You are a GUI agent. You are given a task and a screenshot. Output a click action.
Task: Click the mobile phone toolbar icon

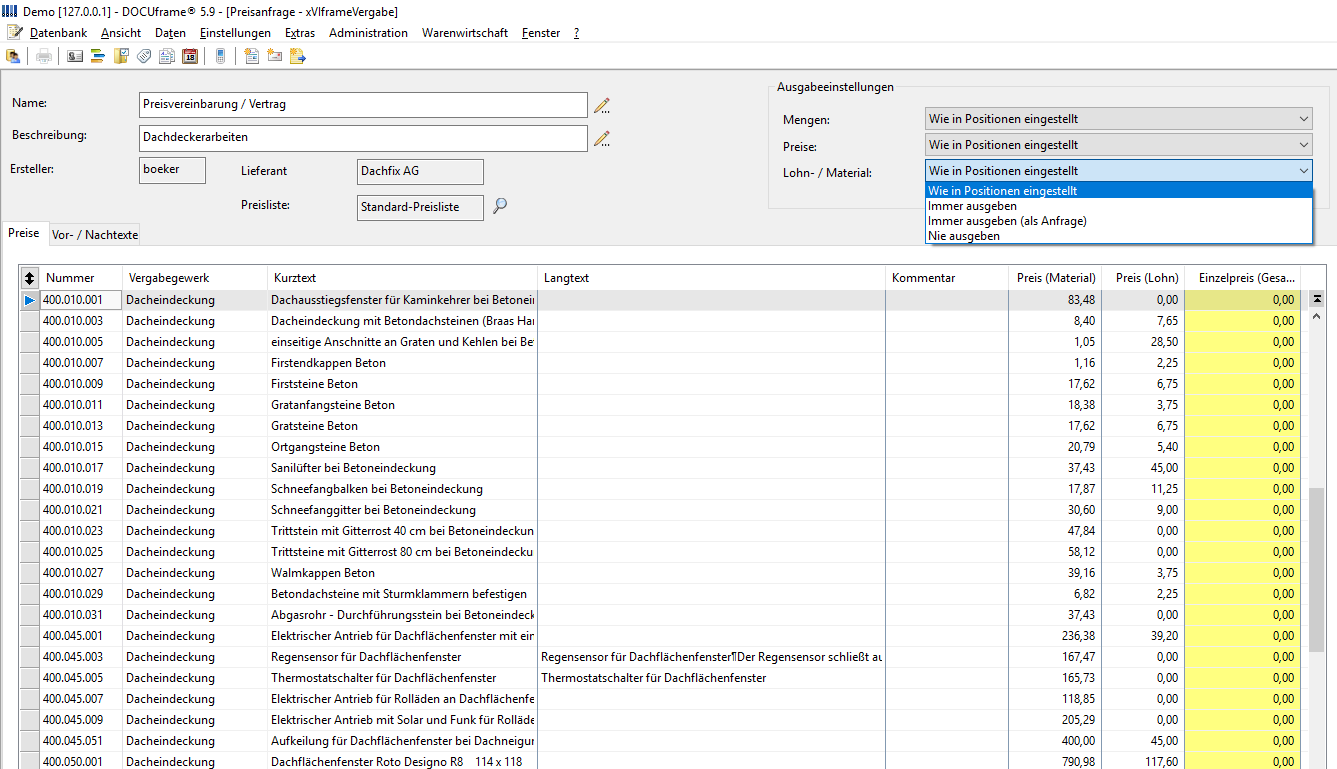click(220, 56)
